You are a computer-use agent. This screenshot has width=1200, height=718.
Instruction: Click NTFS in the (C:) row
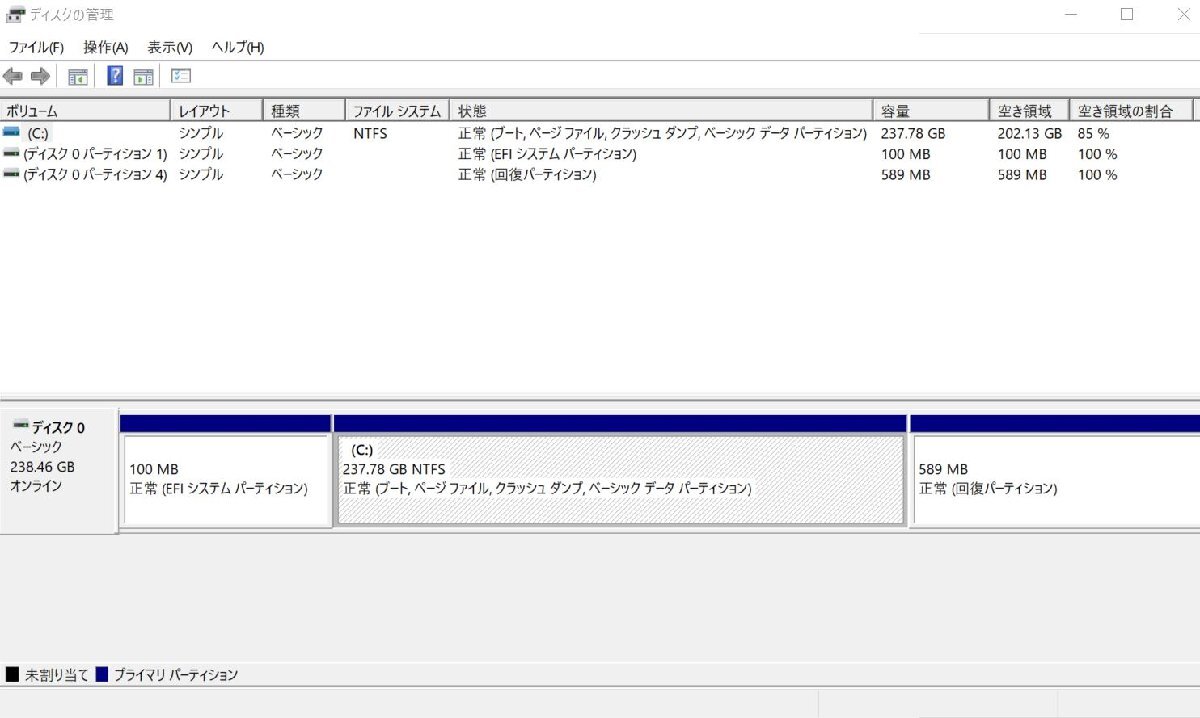tap(370, 133)
